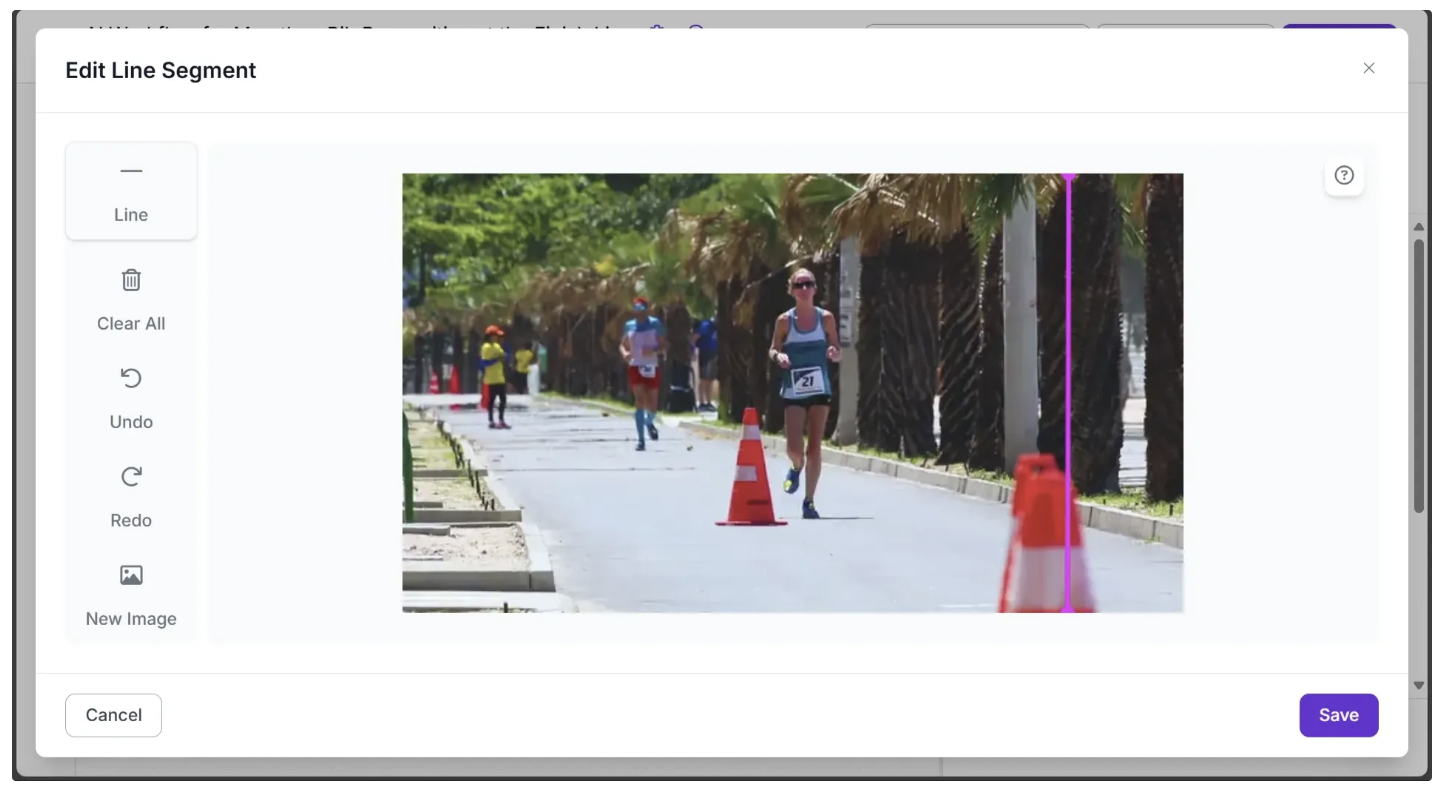The image size is (1442, 790).
Task: Click the scrollbar up arrow
Action: tap(1418, 227)
